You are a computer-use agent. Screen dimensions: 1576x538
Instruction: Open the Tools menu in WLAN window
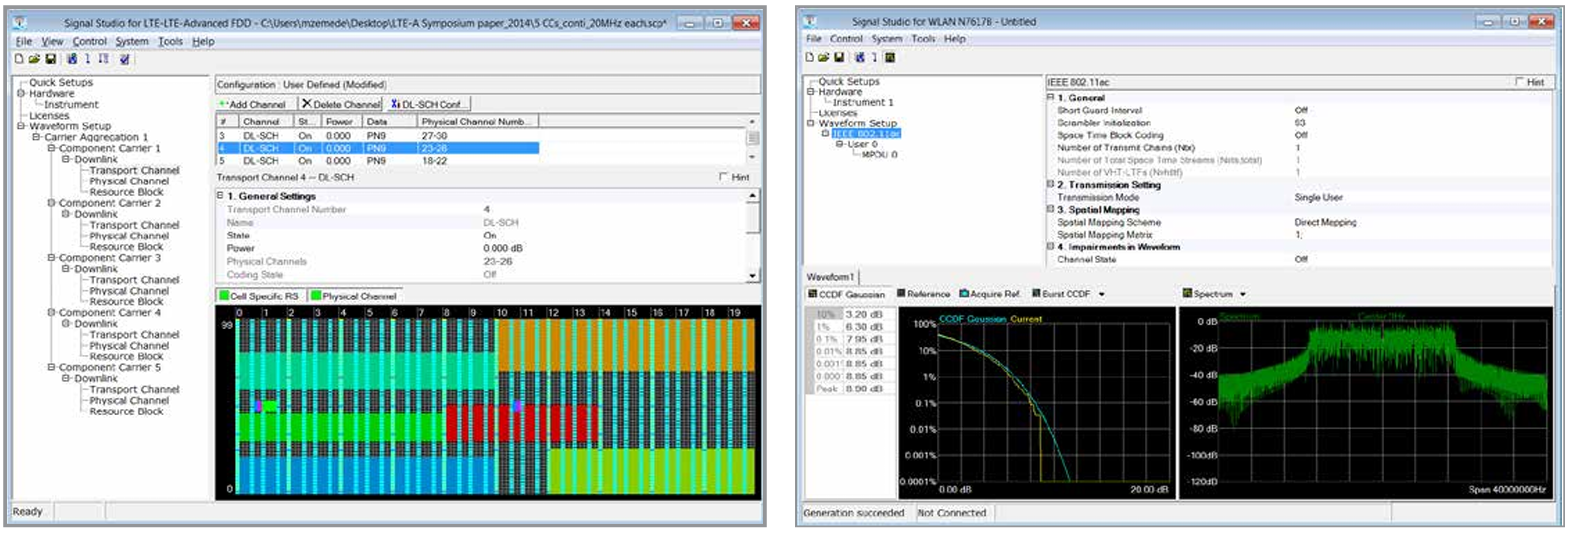click(x=923, y=39)
